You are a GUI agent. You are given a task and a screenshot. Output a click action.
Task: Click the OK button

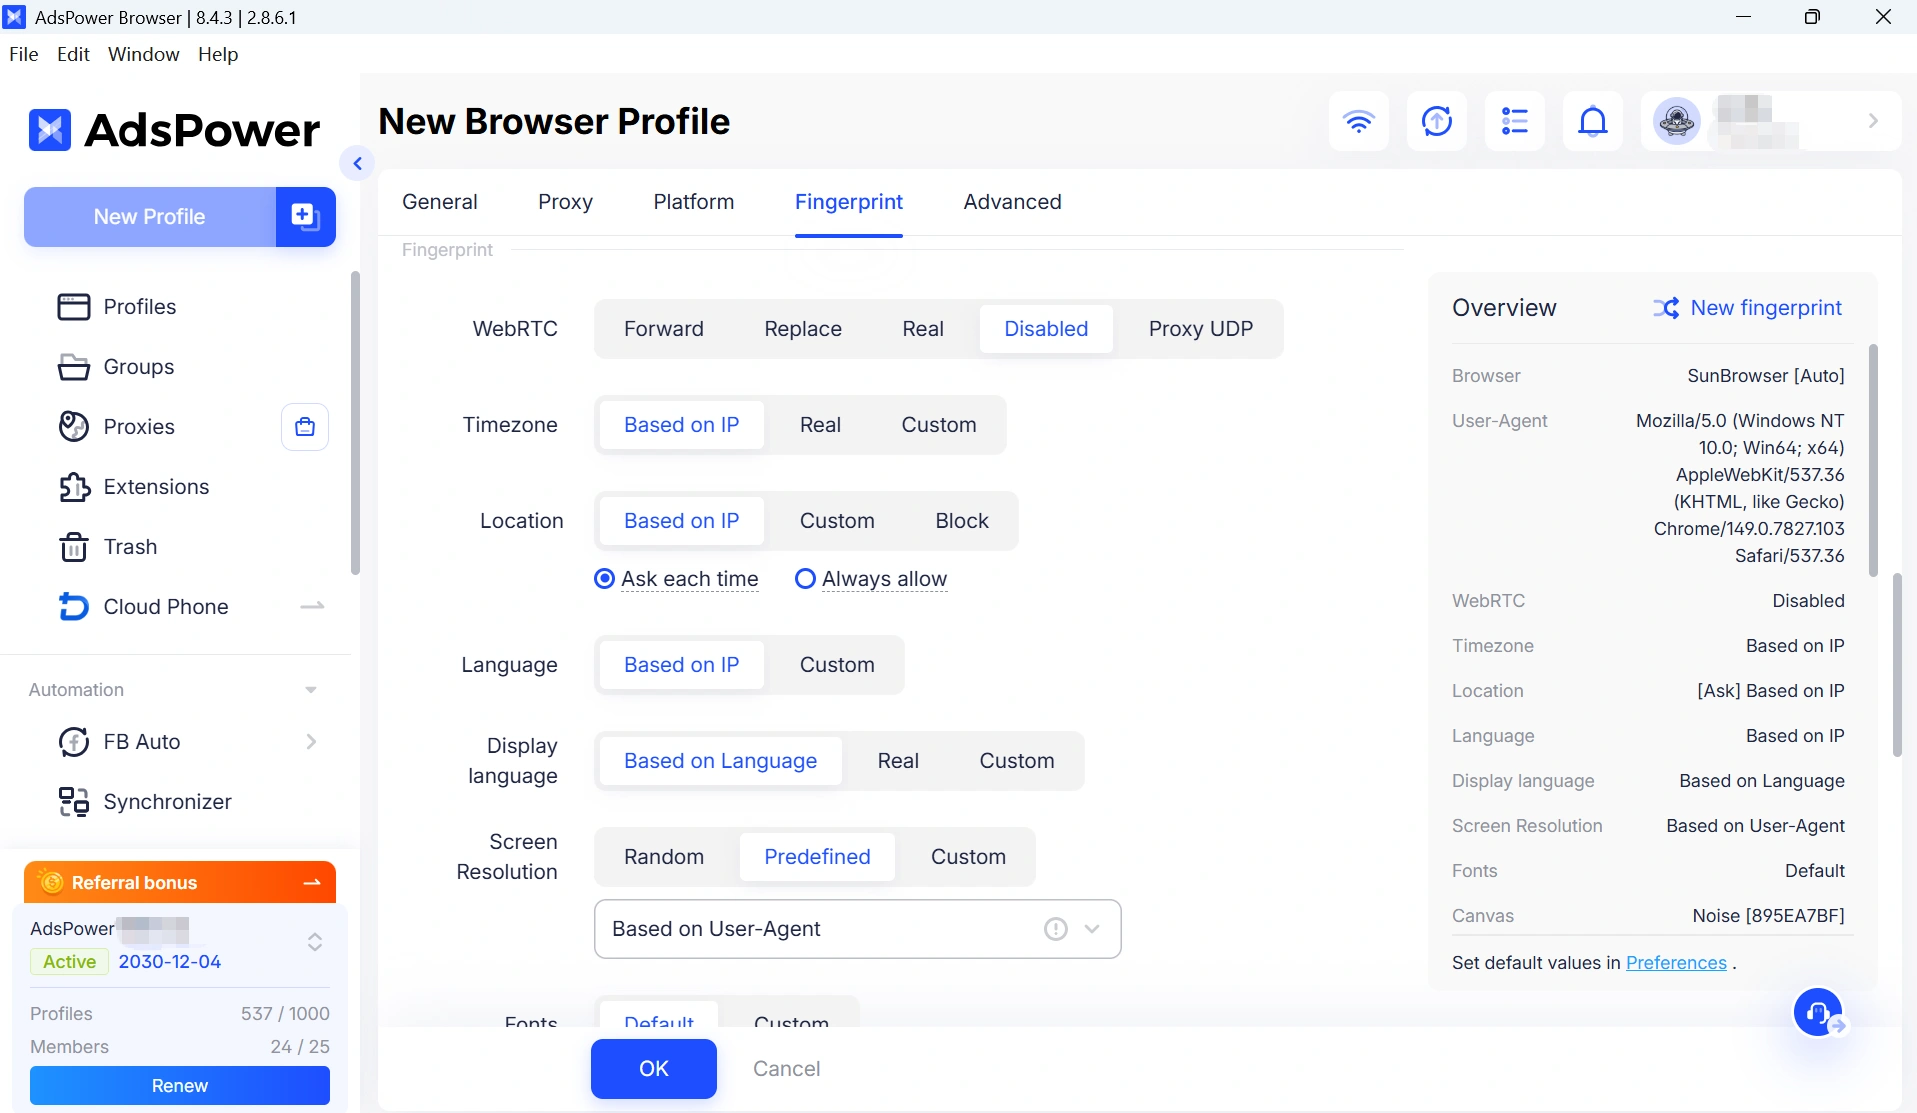click(x=653, y=1068)
